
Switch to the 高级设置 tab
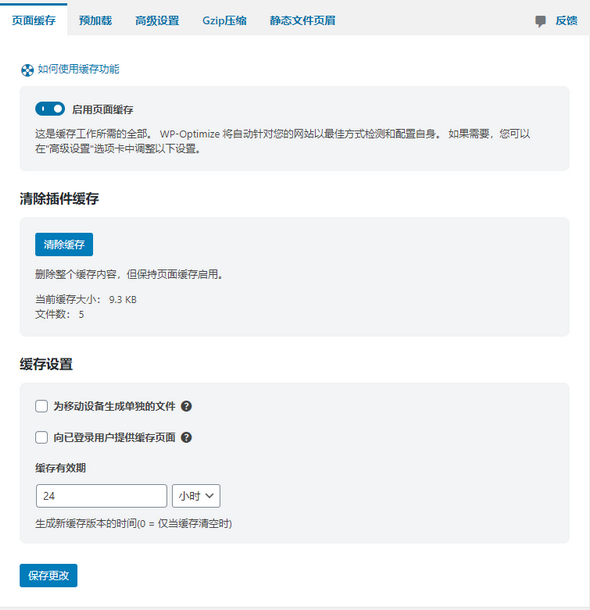tap(157, 20)
